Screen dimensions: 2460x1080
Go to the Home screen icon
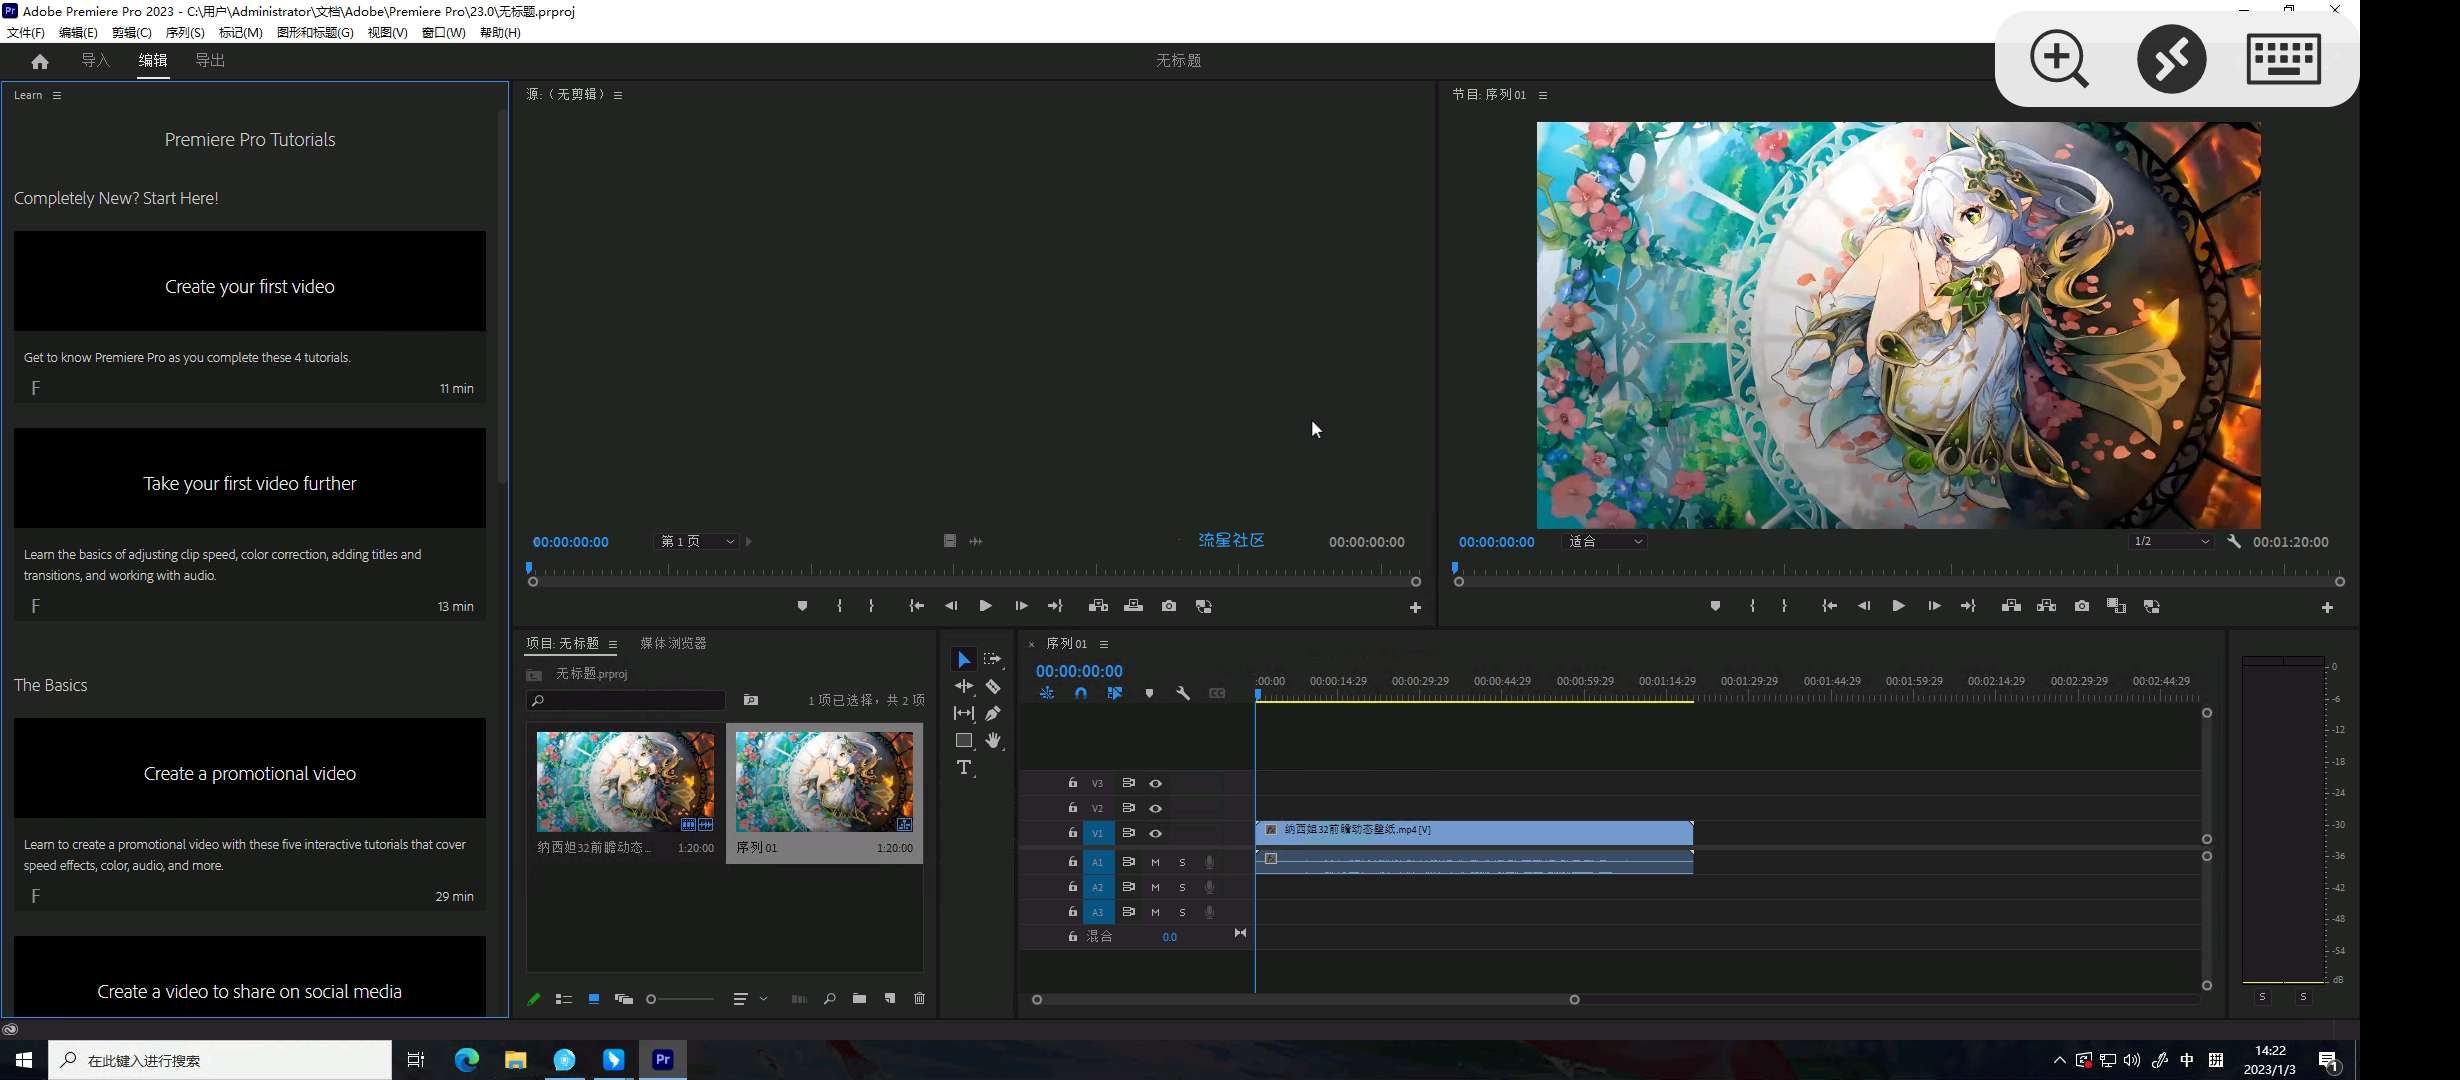coord(40,61)
